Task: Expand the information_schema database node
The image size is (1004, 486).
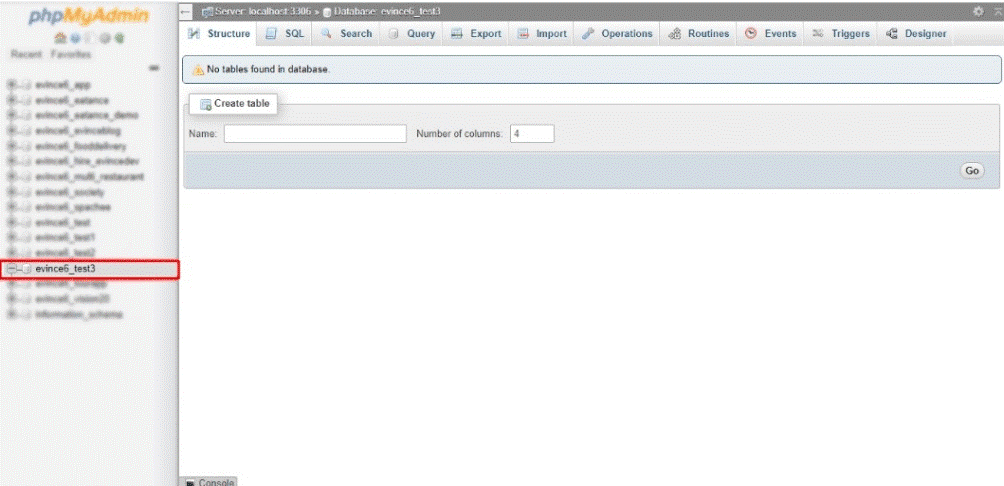Action: click(11, 314)
